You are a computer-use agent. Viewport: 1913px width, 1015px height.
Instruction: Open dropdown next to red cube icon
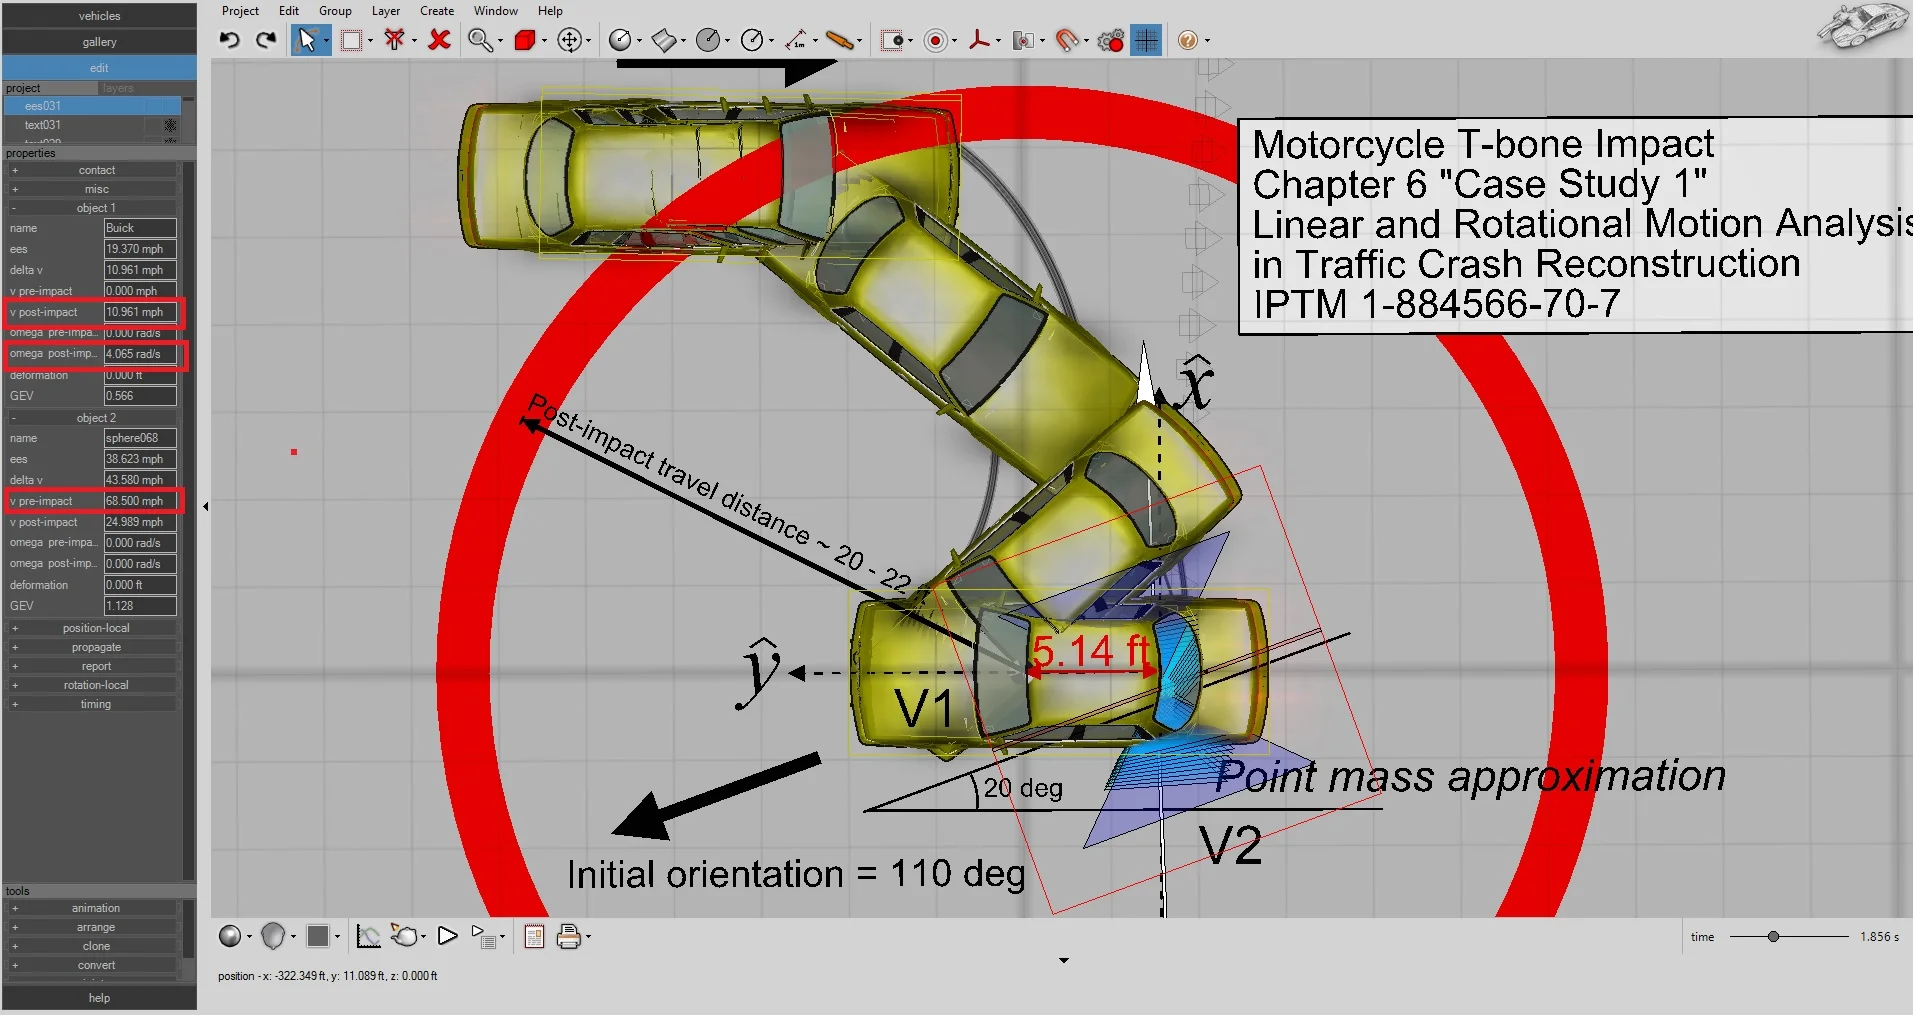tap(544, 41)
